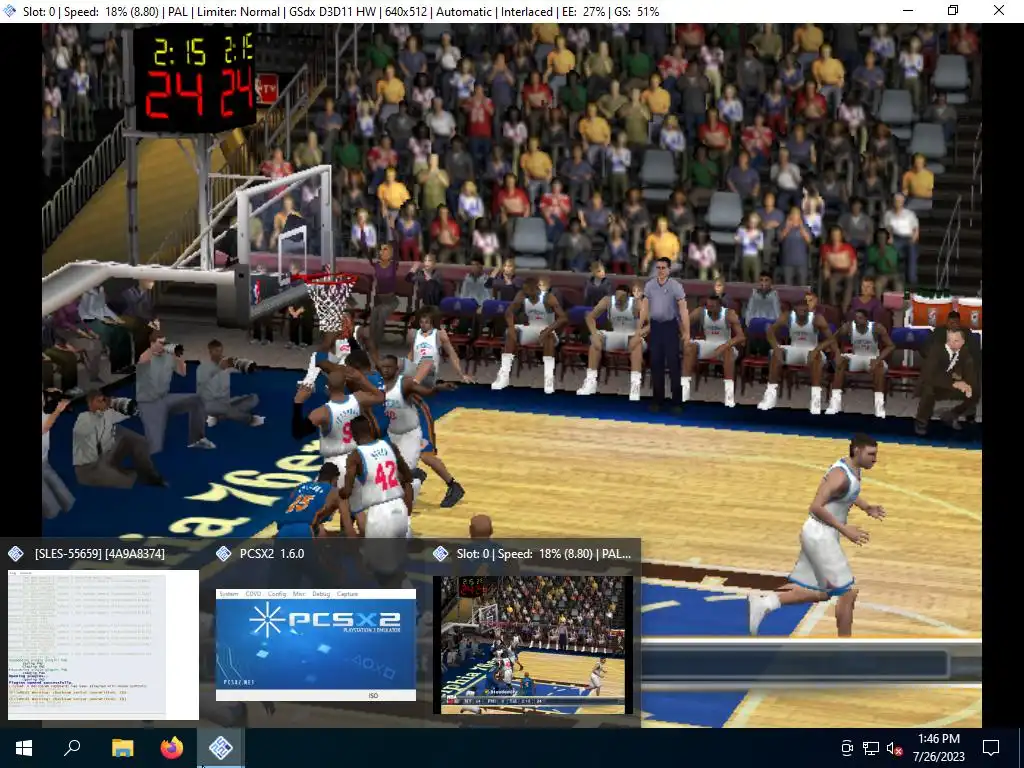Launch File Explorer from taskbar
Image resolution: width=1024 pixels, height=768 pixels.
(122, 748)
